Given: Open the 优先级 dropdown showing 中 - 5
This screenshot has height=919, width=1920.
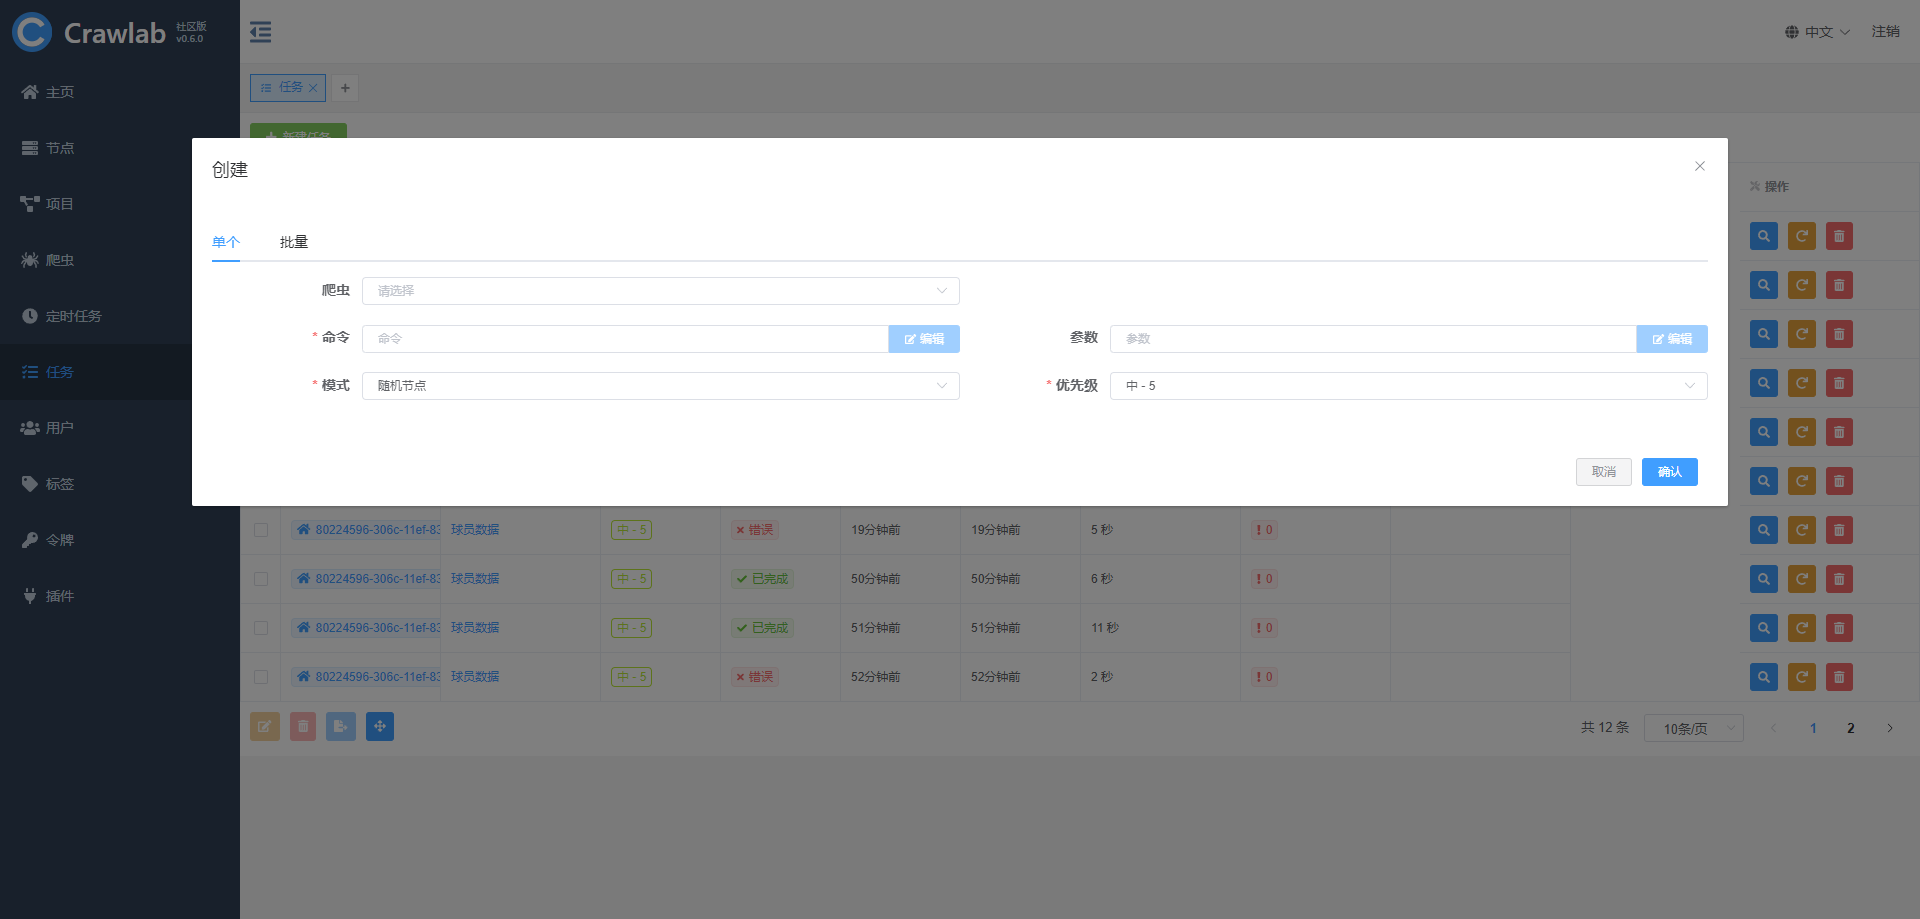Looking at the screenshot, I should [x=1409, y=386].
